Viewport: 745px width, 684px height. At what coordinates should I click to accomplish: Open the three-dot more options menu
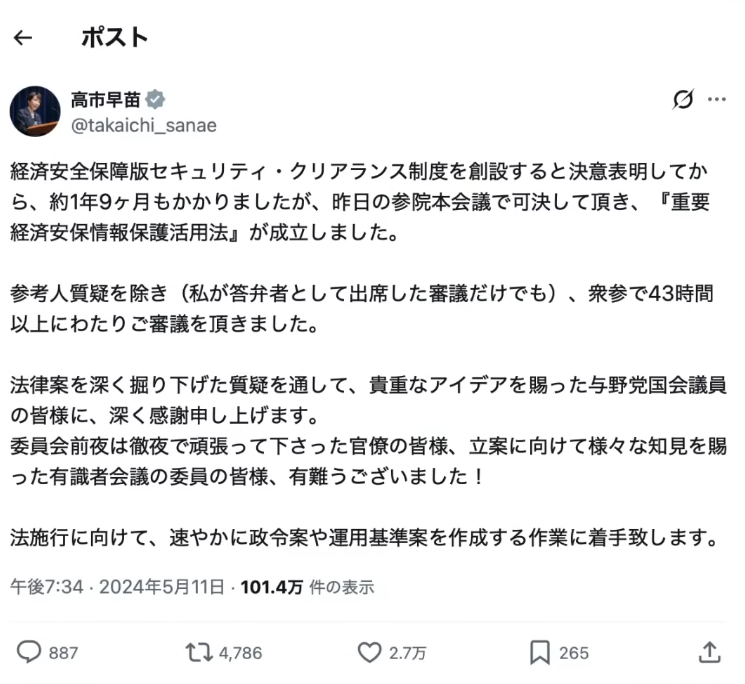[717, 99]
